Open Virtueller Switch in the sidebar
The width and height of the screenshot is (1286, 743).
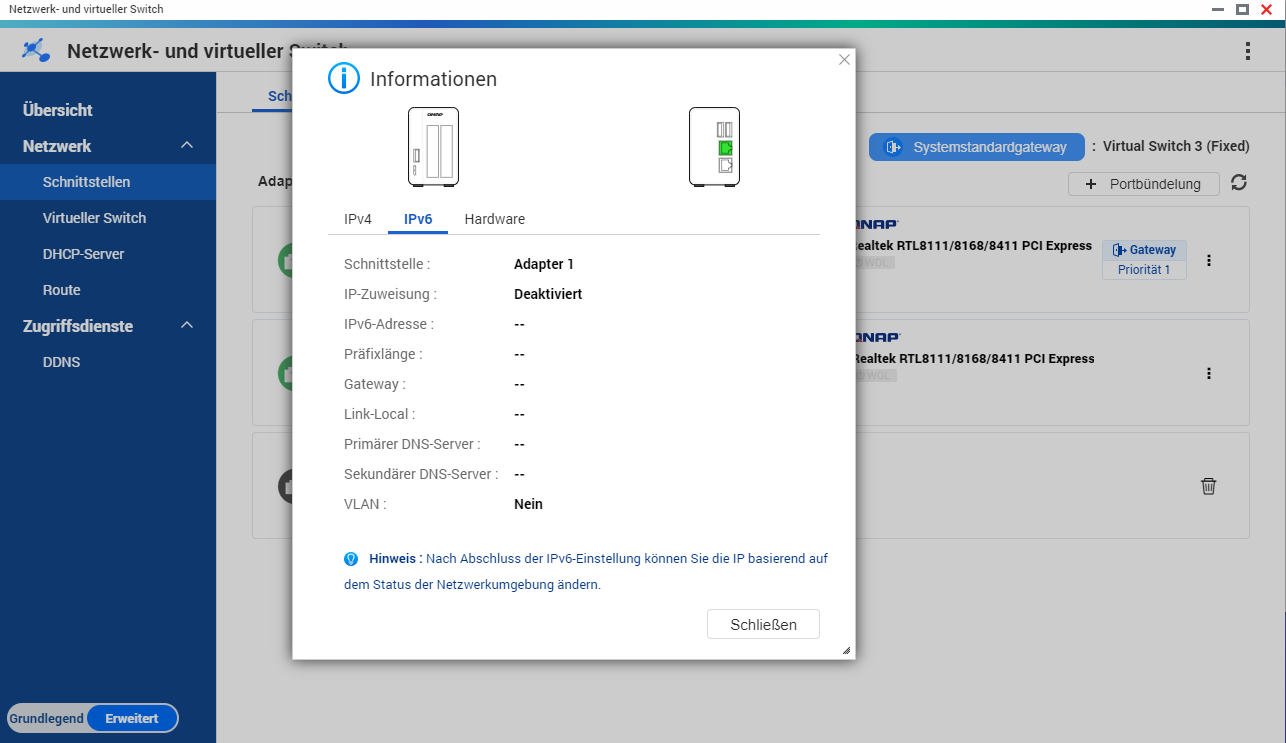pyautogui.click(x=108, y=218)
